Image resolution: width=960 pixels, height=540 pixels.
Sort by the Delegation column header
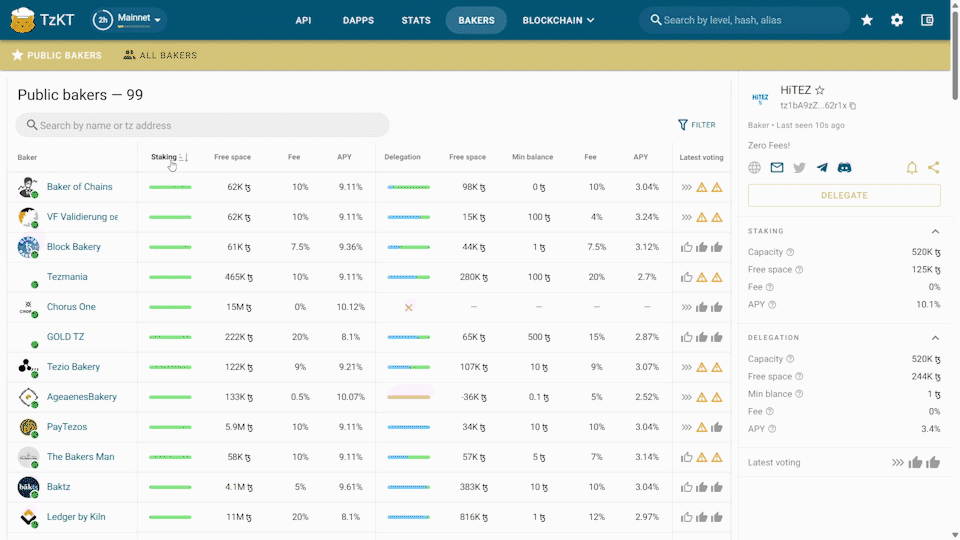pyautogui.click(x=402, y=157)
